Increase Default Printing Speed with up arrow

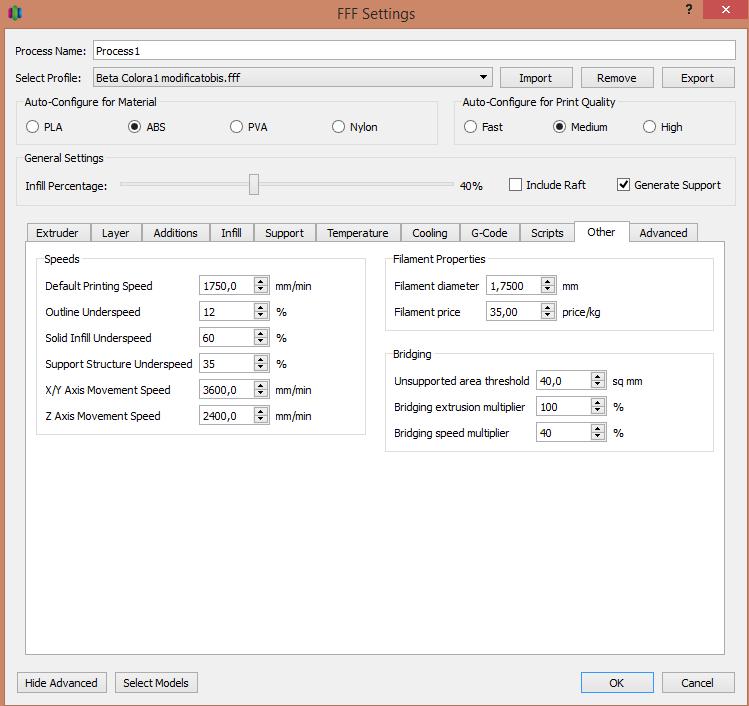[261, 282]
